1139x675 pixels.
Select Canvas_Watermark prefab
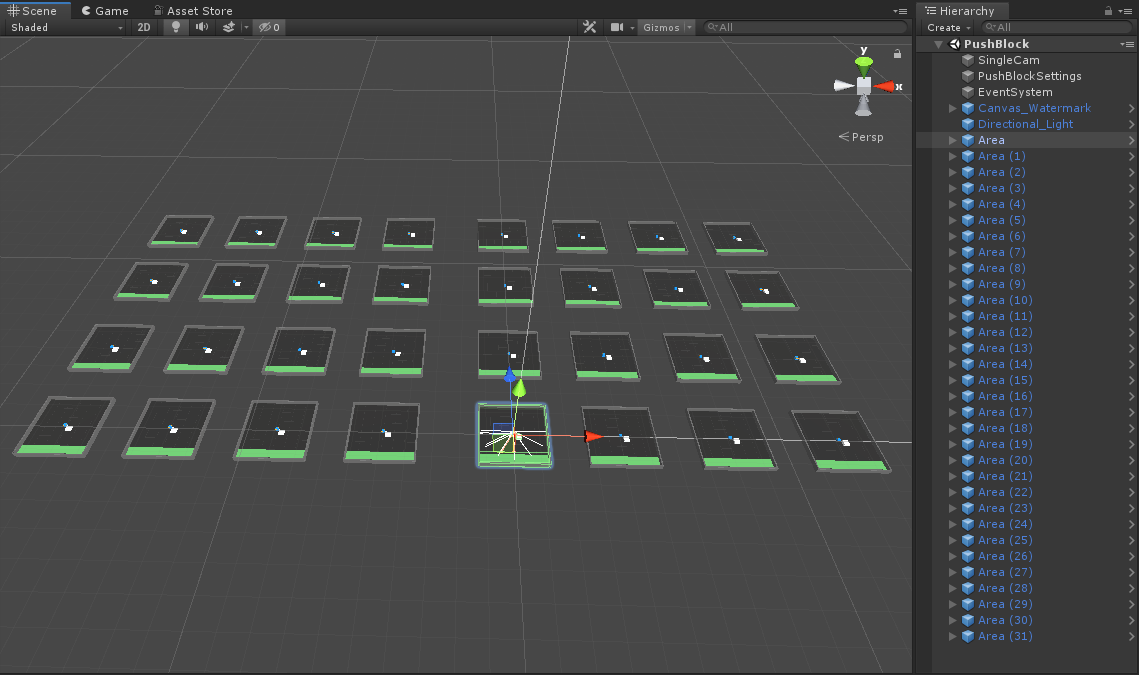tap(1034, 108)
